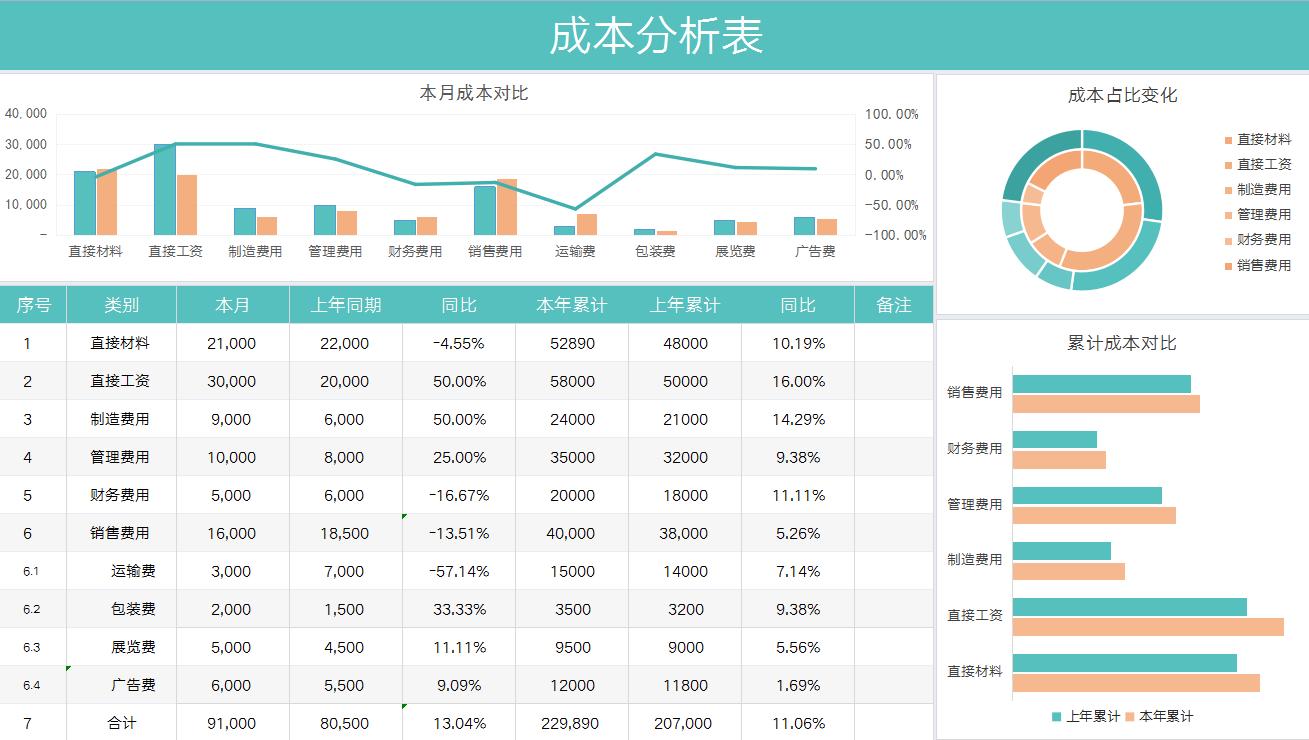Screen dimensions: 1309x740
Task: Click the orange 本年累计 legend marker
Action: pyautogui.click(x=1129, y=717)
